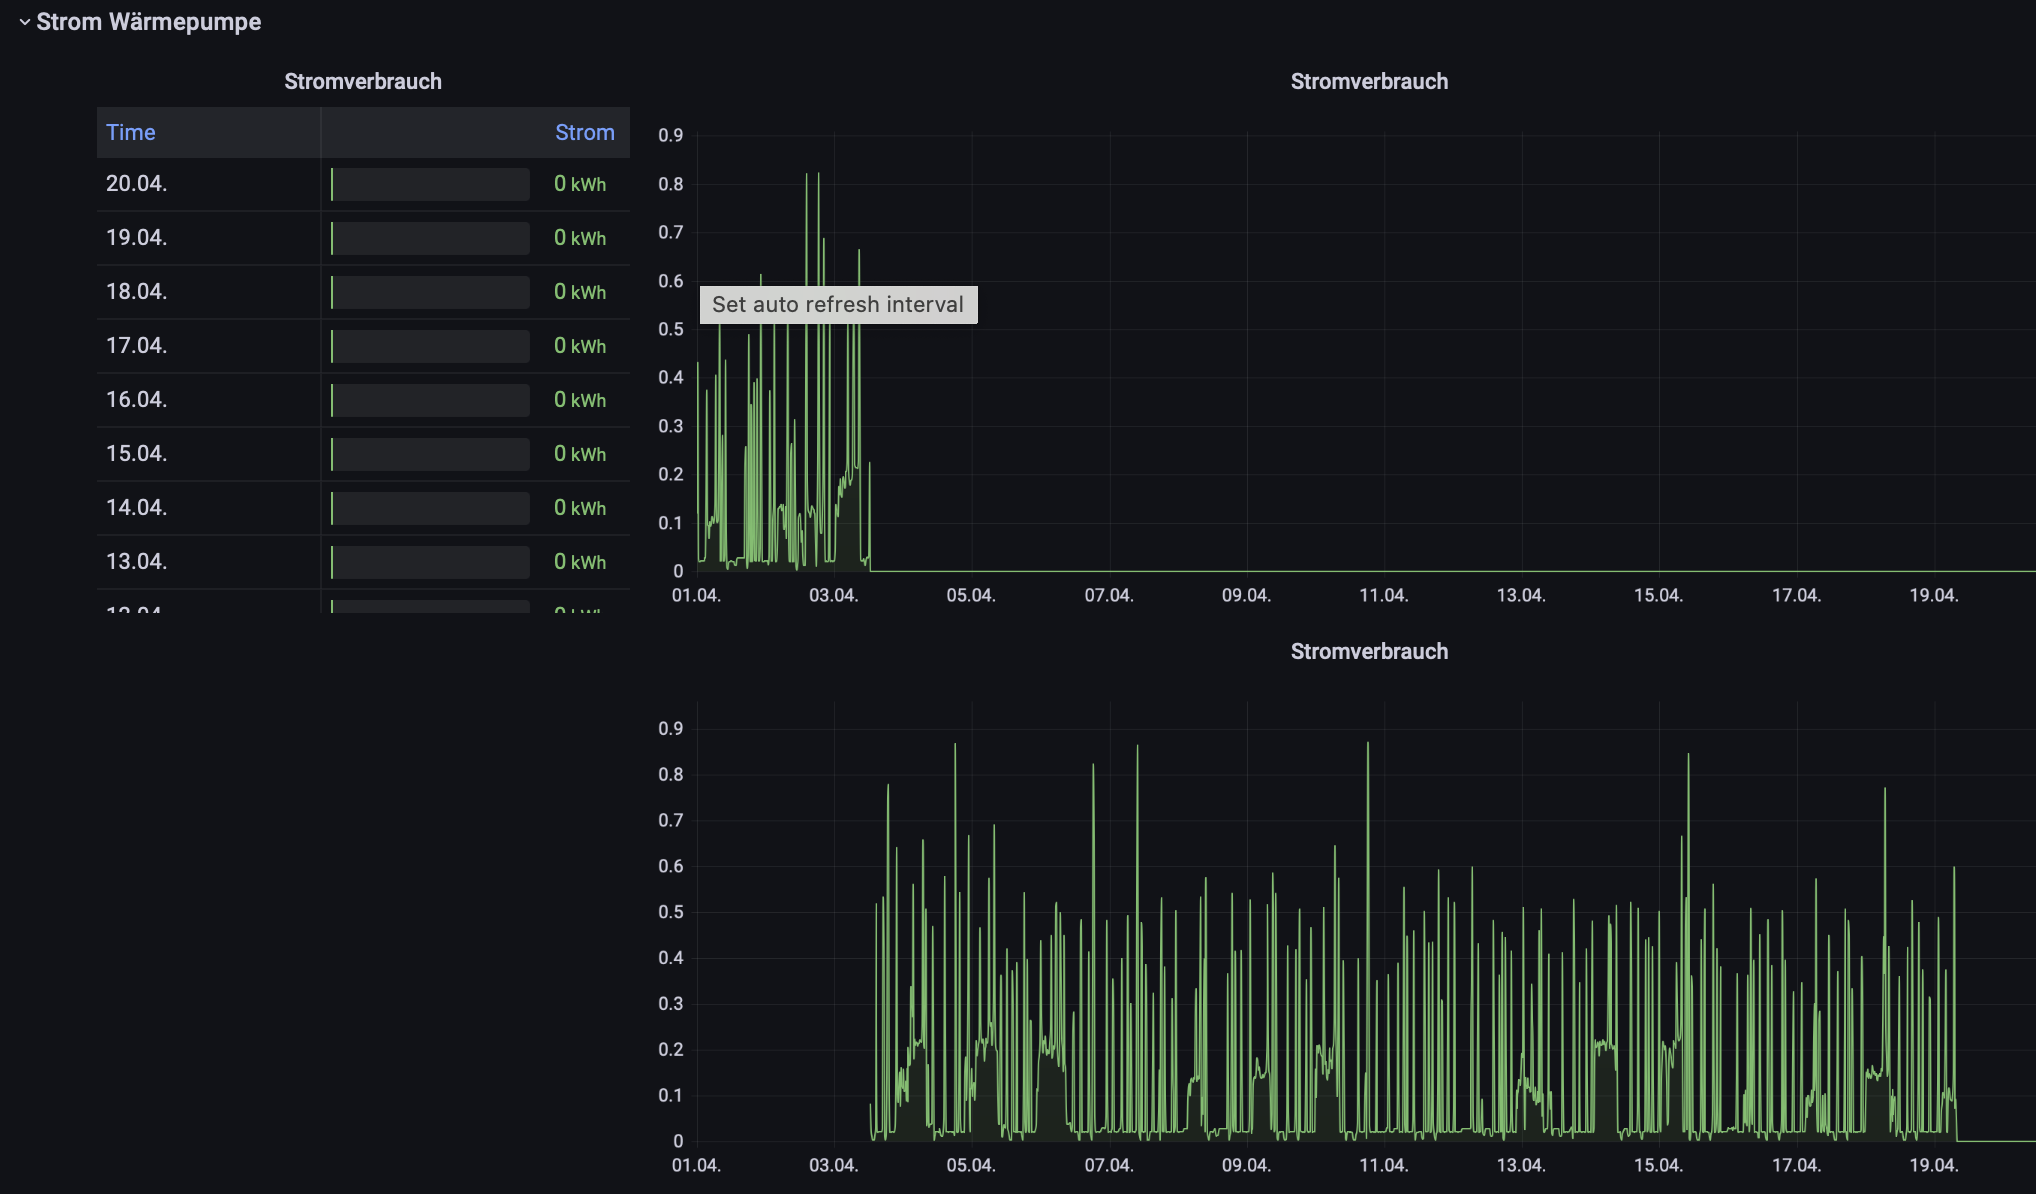Click the 17.04. x-axis label on the lower chart

click(1796, 1166)
